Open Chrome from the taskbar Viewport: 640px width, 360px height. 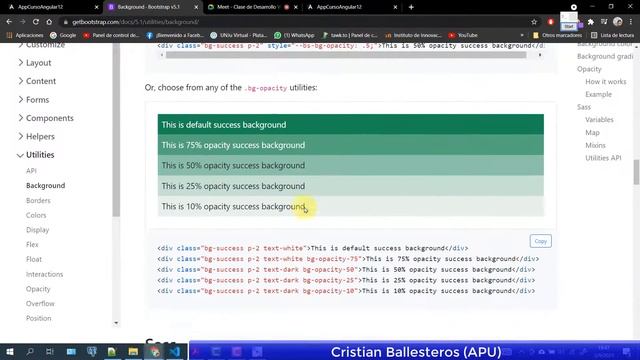(154, 351)
